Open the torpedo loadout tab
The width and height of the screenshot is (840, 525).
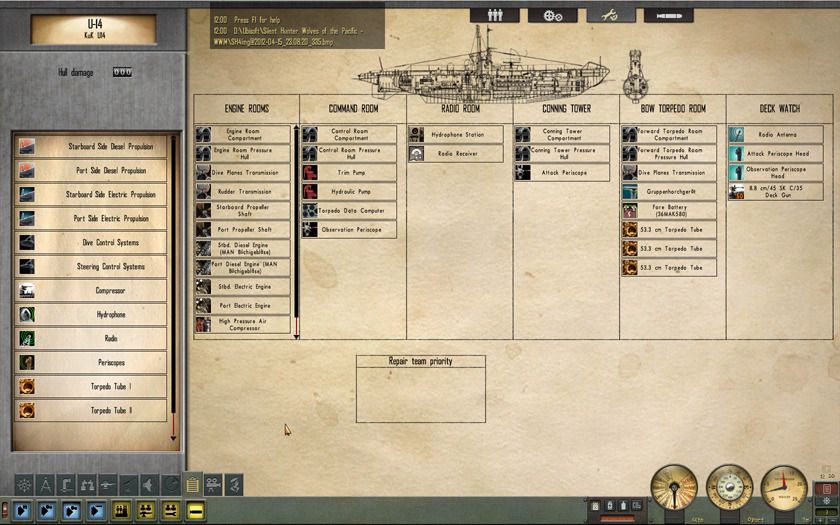[669, 16]
